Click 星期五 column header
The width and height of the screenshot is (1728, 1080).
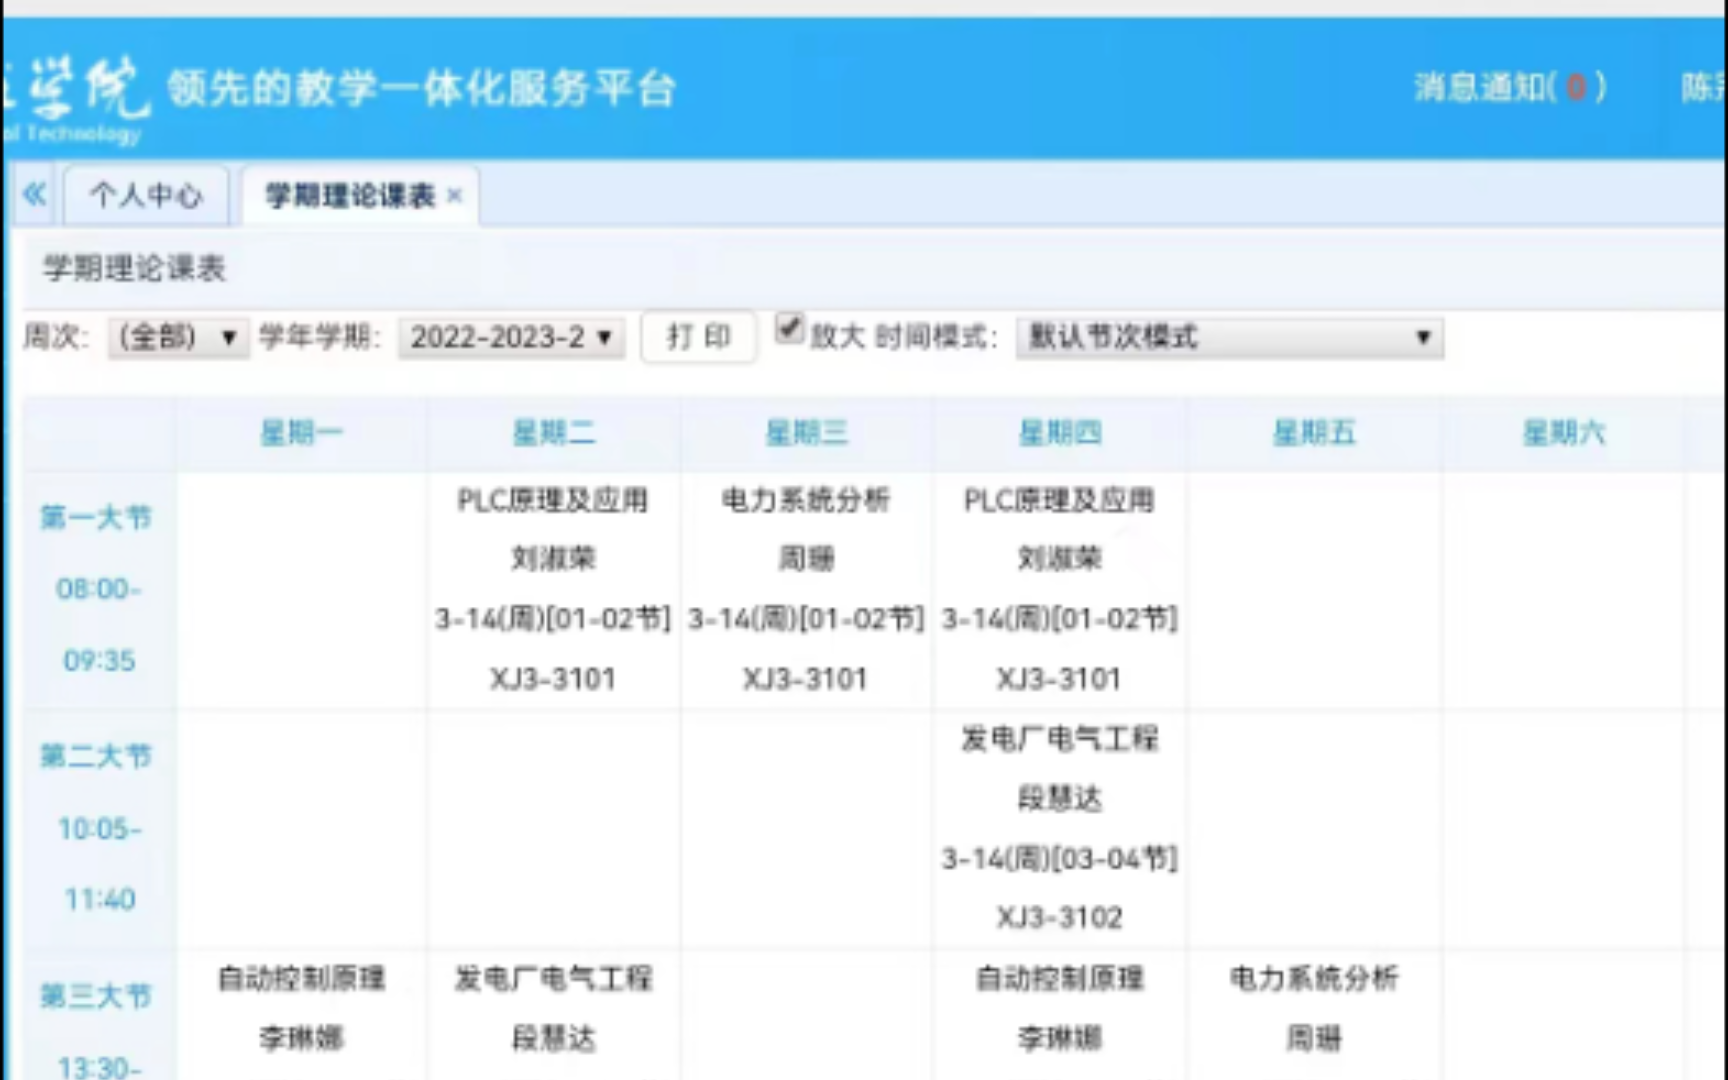pyautogui.click(x=1314, y=433)
